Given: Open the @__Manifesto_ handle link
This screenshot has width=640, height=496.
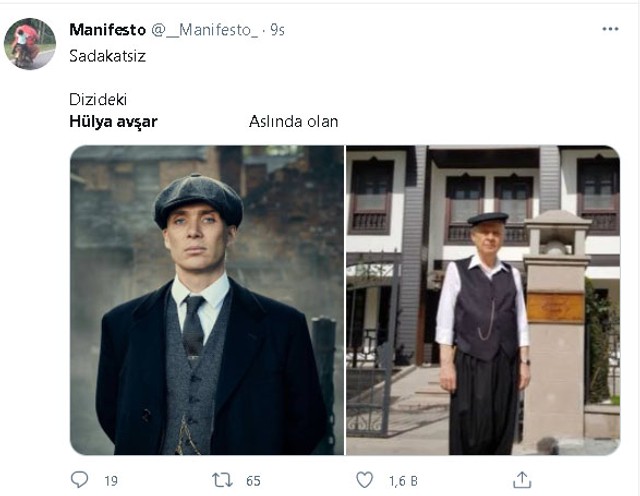Looking at the screenshot, I should (x=205, y=30).
